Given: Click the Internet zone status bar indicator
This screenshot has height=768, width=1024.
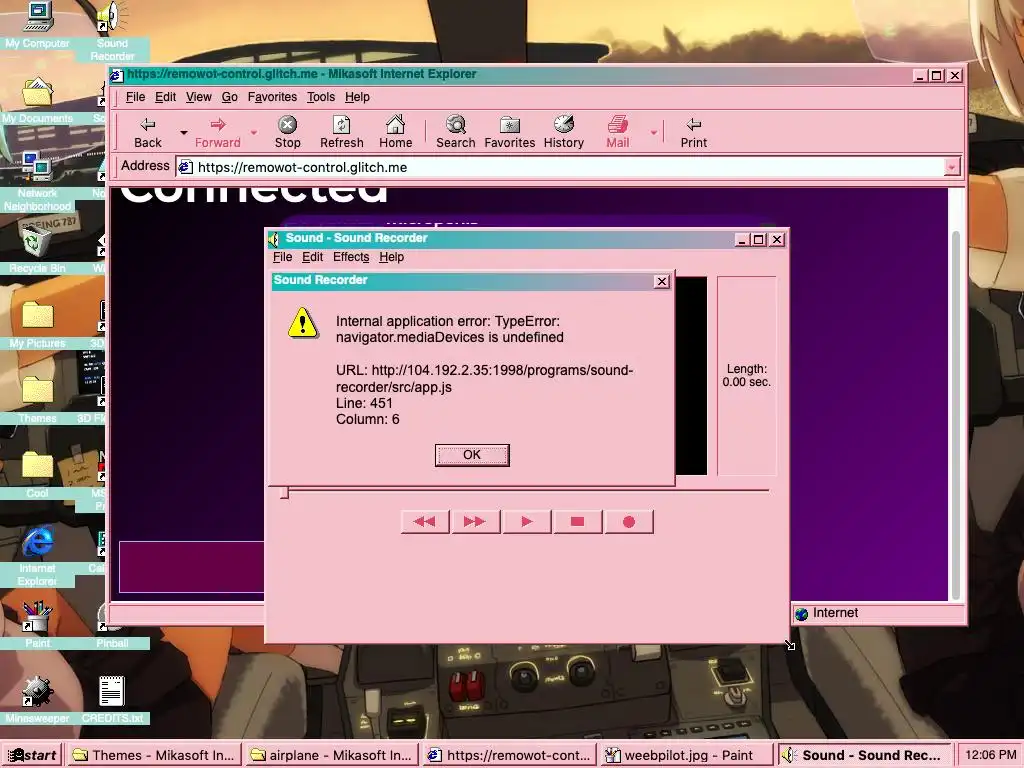Looking at the screenshot, I should coord(878,613).
